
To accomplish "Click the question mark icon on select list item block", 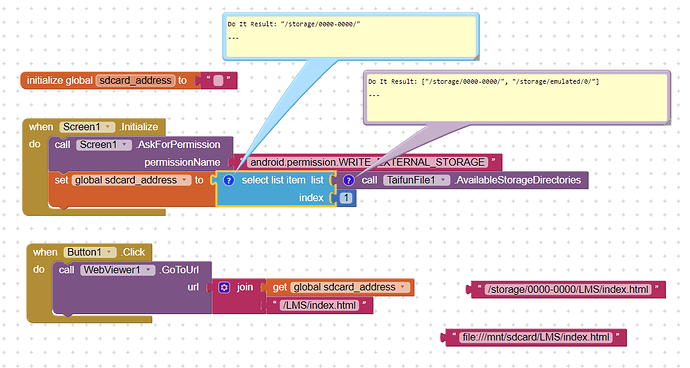I will pyautogui.click(x=229, y=180).
